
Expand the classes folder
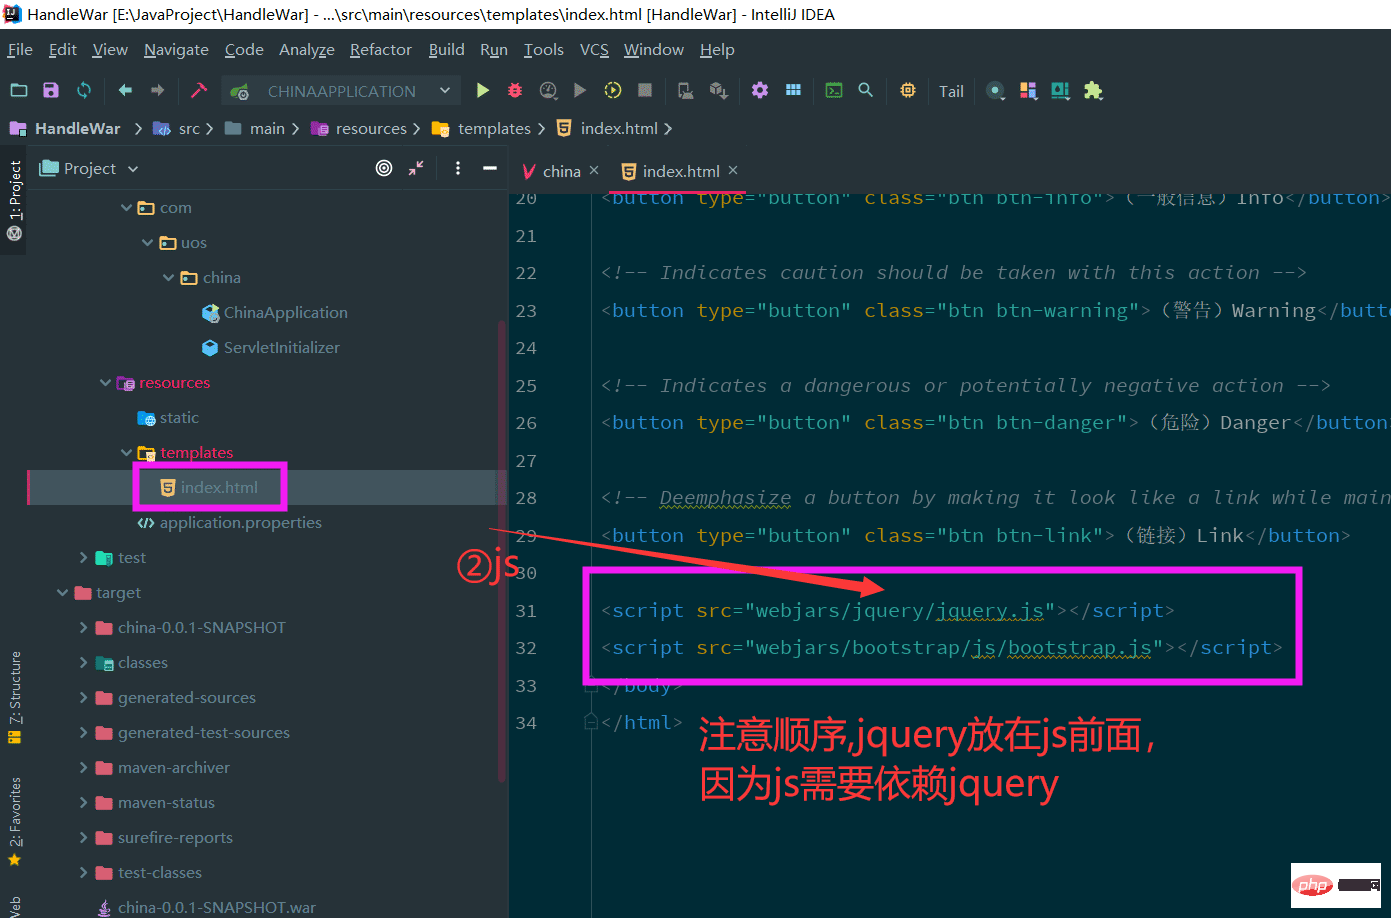(84, 663)
